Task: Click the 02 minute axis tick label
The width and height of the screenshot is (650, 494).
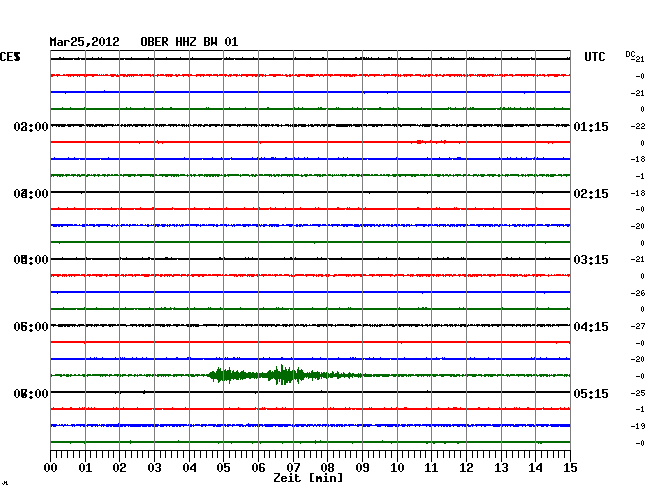Action: [x=119, y=468]
